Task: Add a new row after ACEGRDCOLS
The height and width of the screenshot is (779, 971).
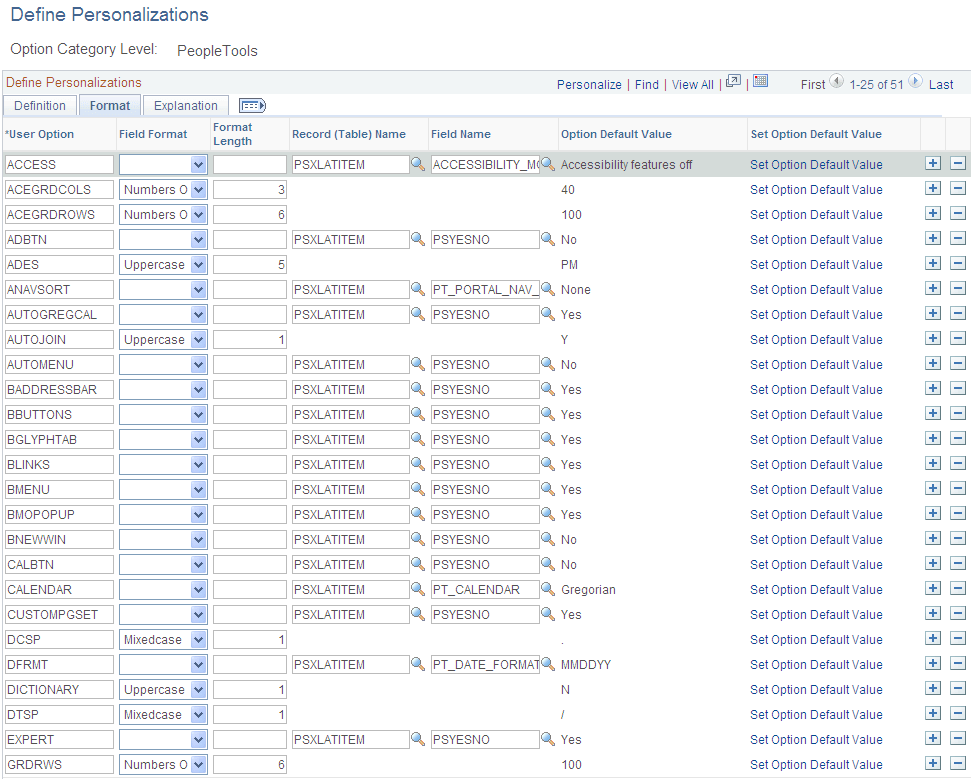Action: pyautogui.click(x=933, y=189)
